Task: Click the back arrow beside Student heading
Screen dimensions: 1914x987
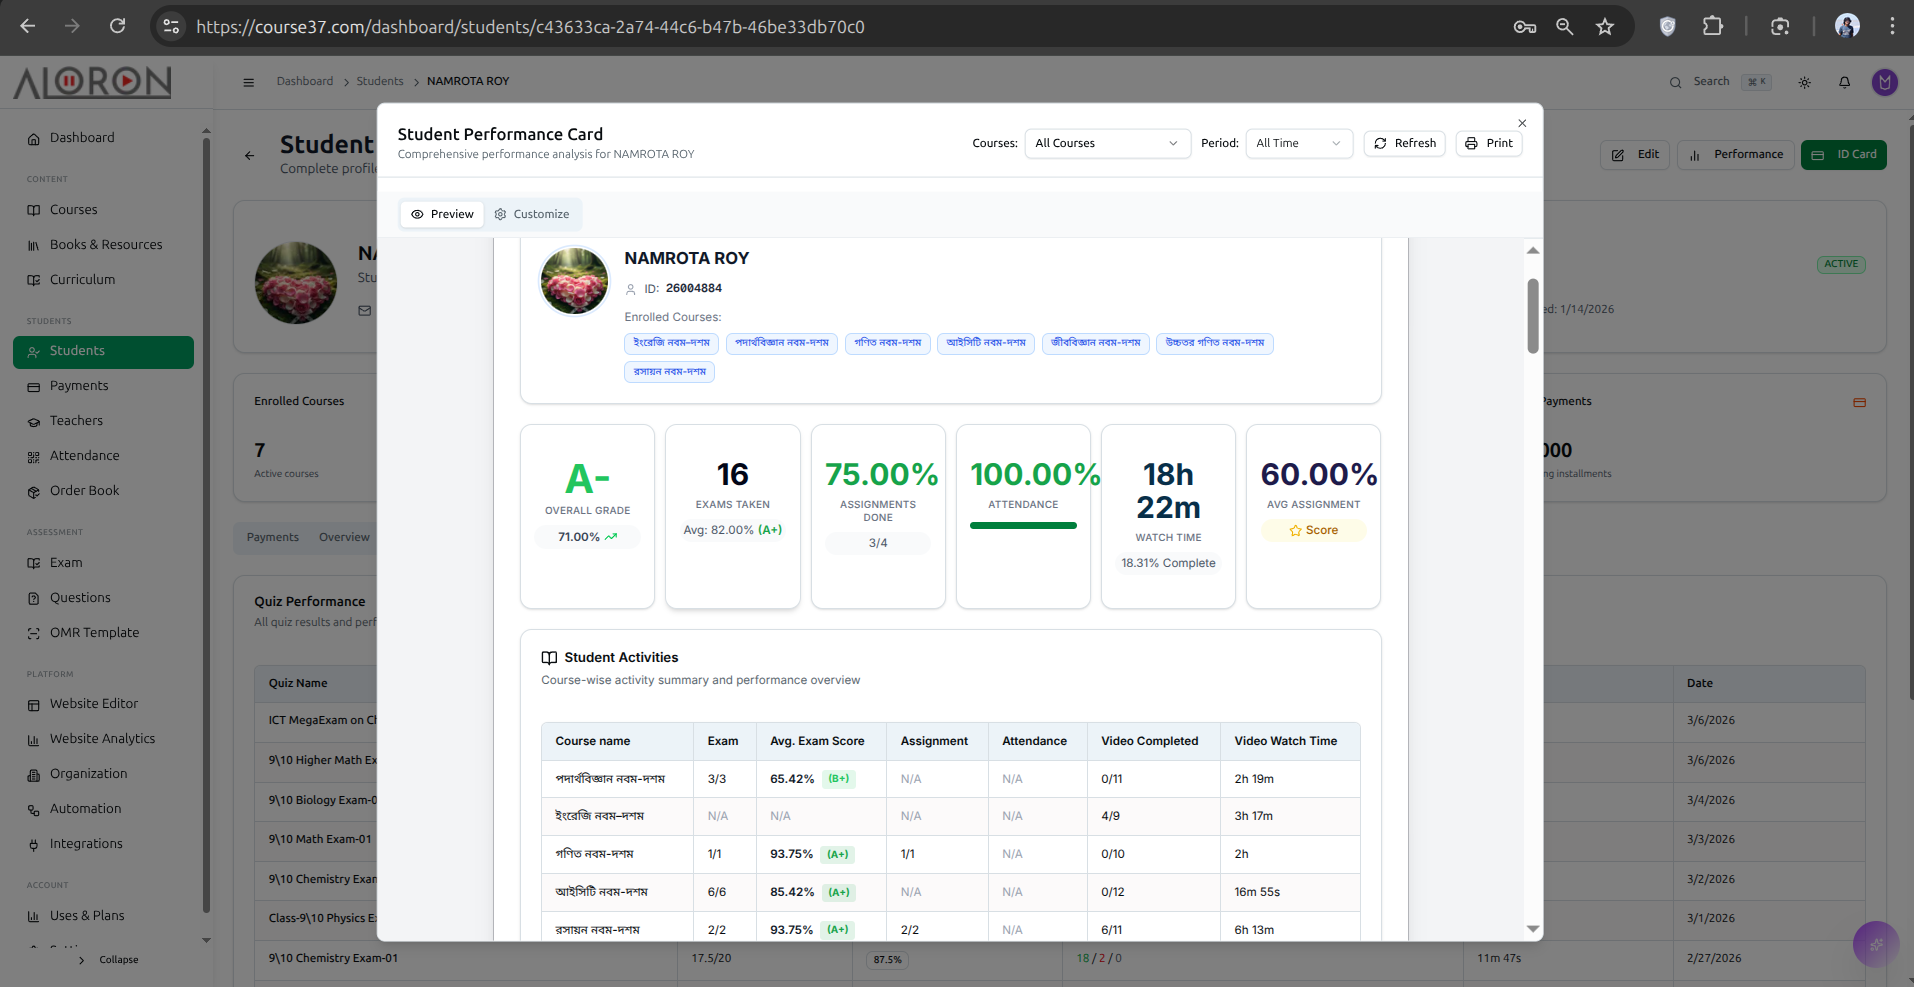Action: click(250, 155)
